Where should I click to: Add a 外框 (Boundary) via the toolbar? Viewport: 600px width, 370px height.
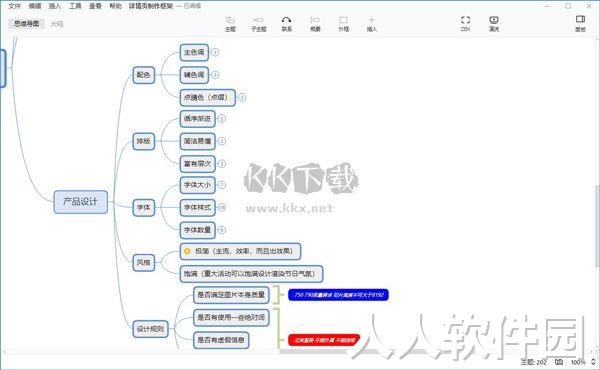[x=343, y=24]
